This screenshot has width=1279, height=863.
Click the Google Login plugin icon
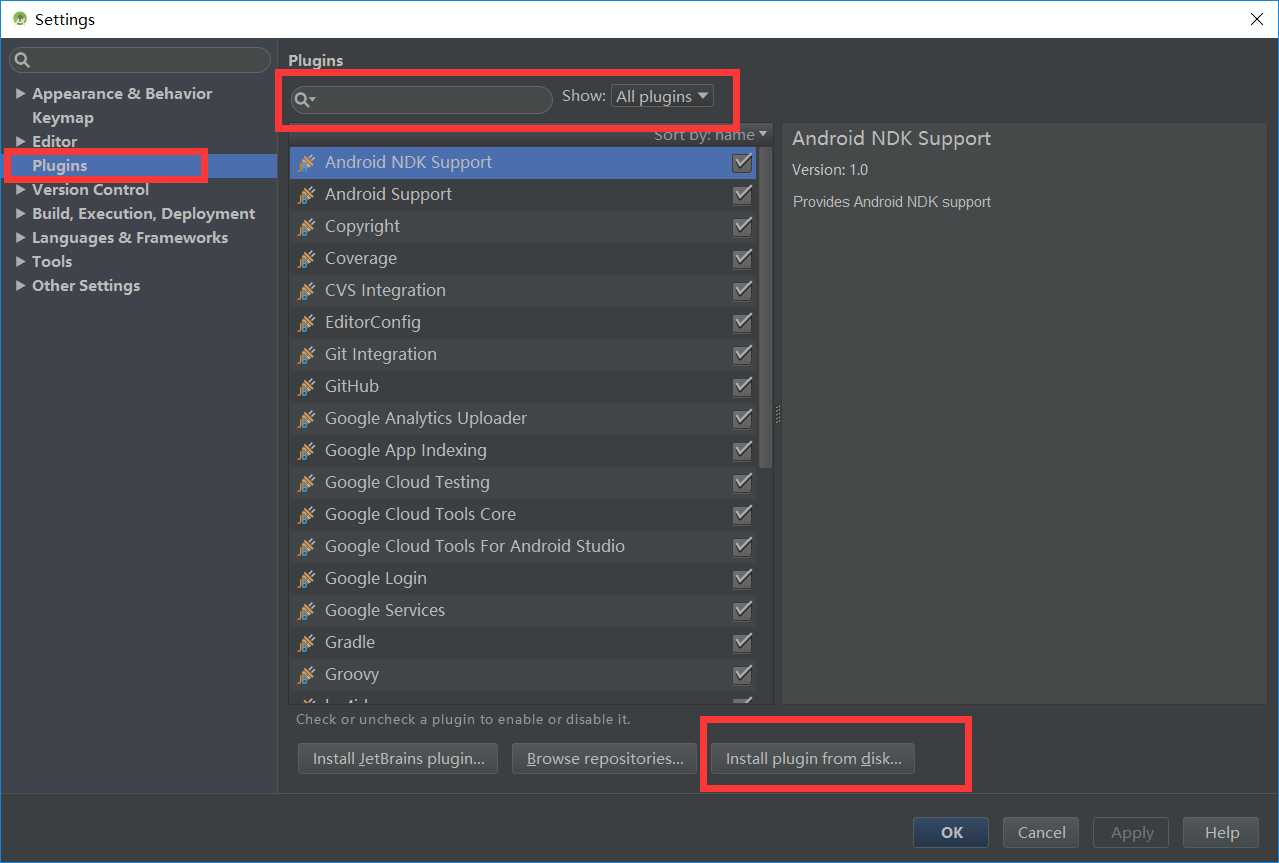pos(307,579)
